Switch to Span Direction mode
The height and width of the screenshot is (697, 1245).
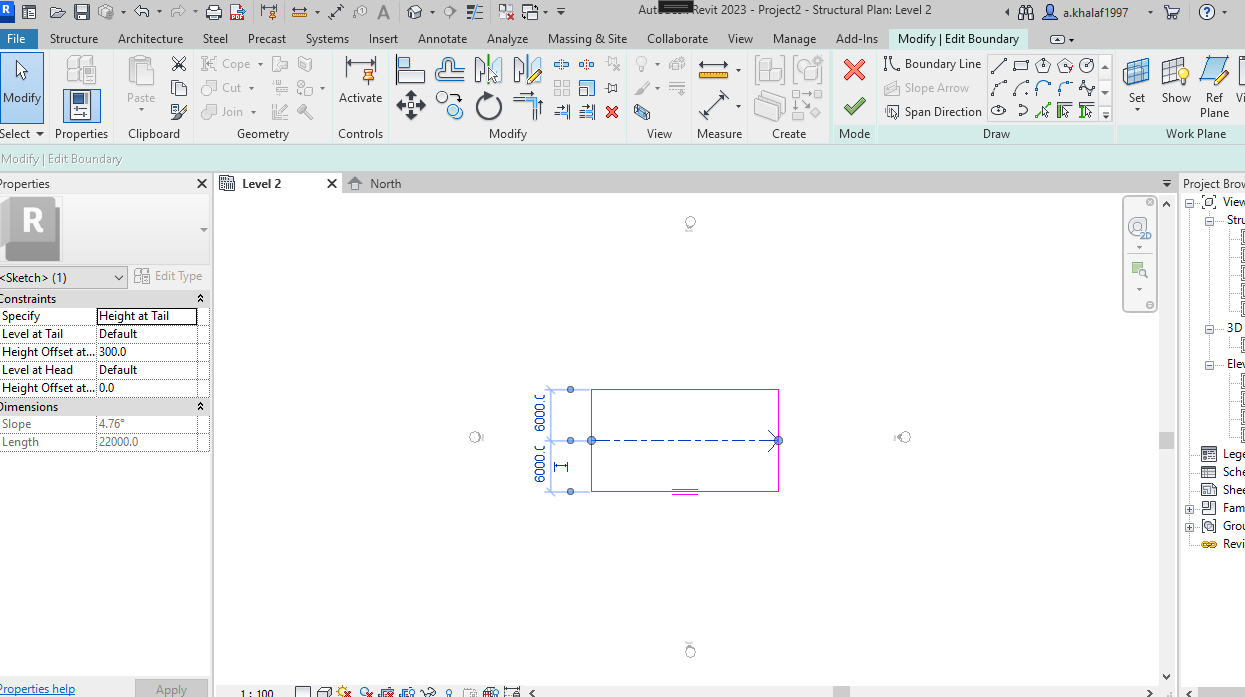[x=932, y=111]
